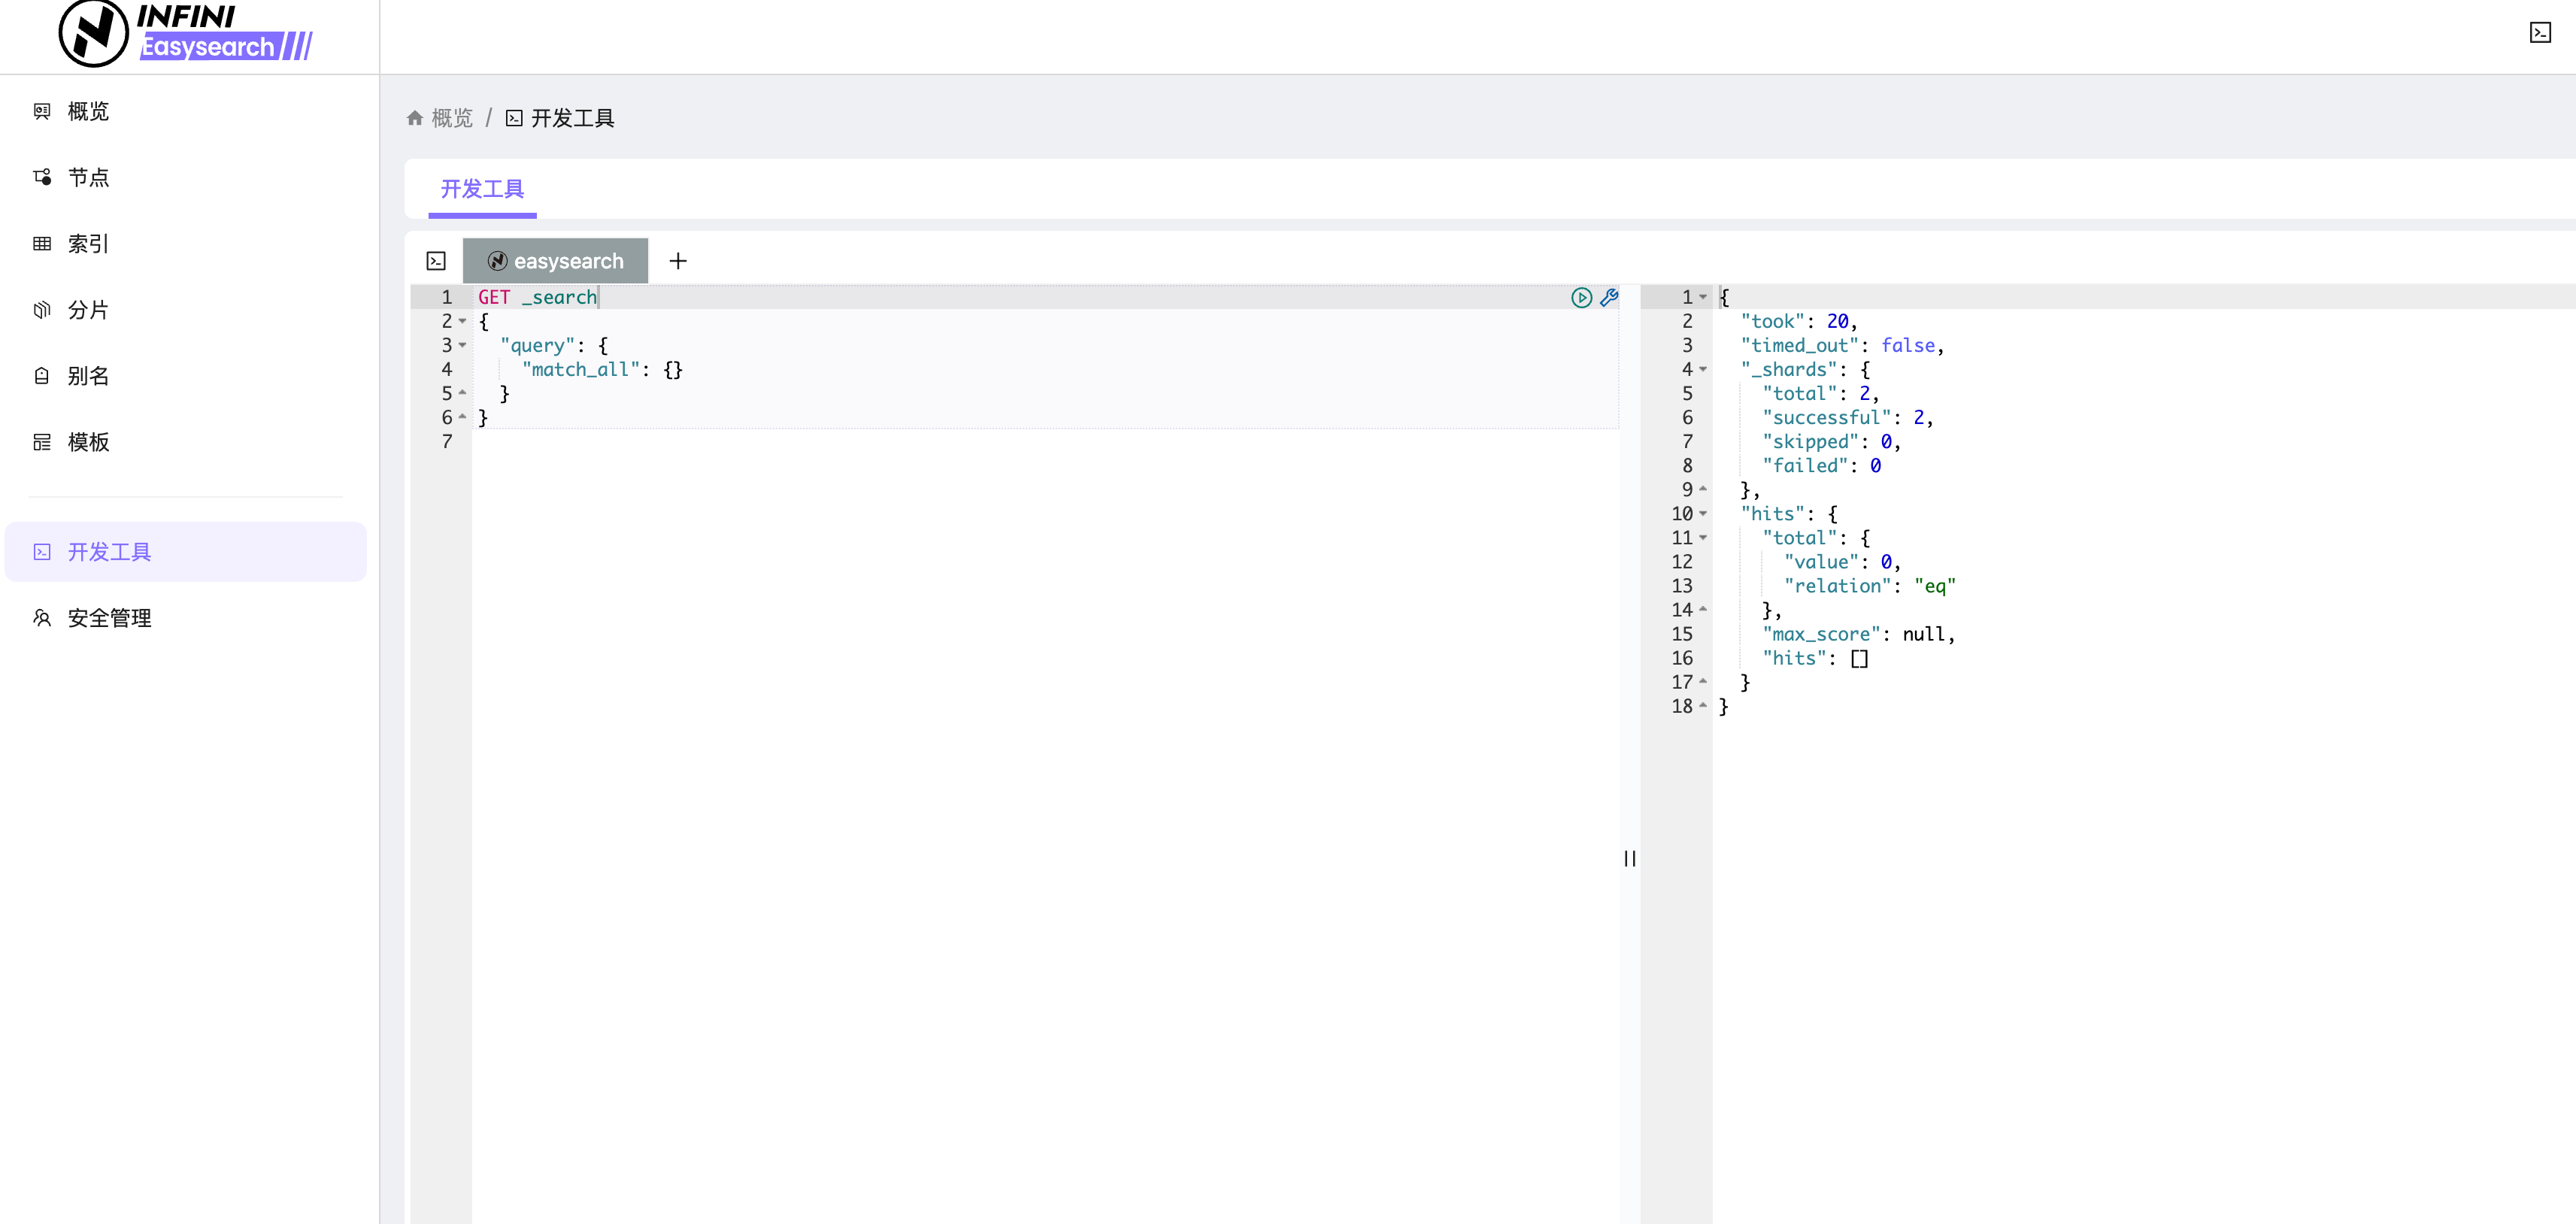Viewport: 2576px width, 1224px height.
Task: Fold the total object on response line 11
Action: (1703, 538)
